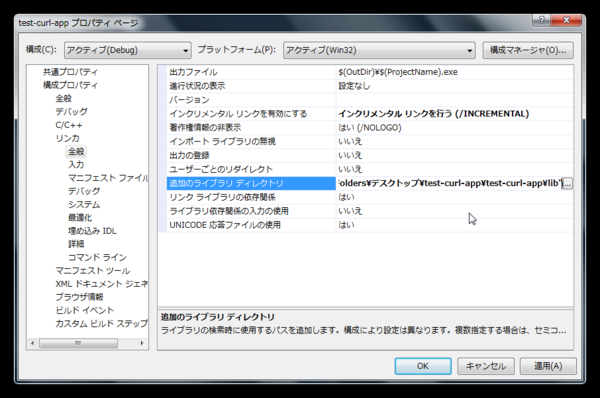
Task: Click the OK button
Action: (423, 366)
